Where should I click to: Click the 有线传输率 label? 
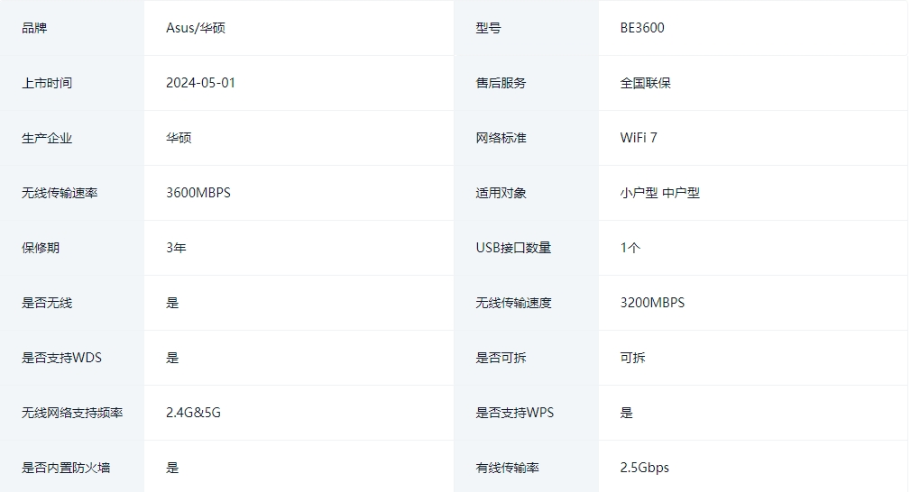coord(507,468)
